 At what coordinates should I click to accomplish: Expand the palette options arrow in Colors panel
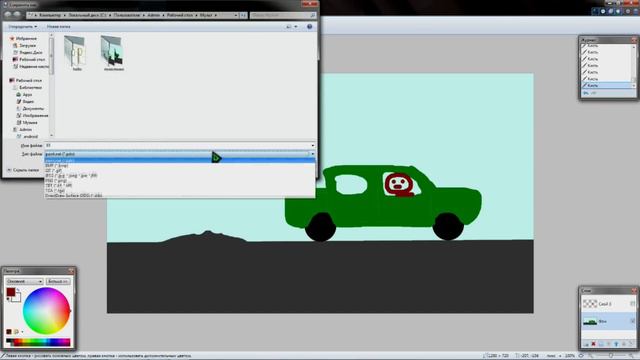[22, 331]
